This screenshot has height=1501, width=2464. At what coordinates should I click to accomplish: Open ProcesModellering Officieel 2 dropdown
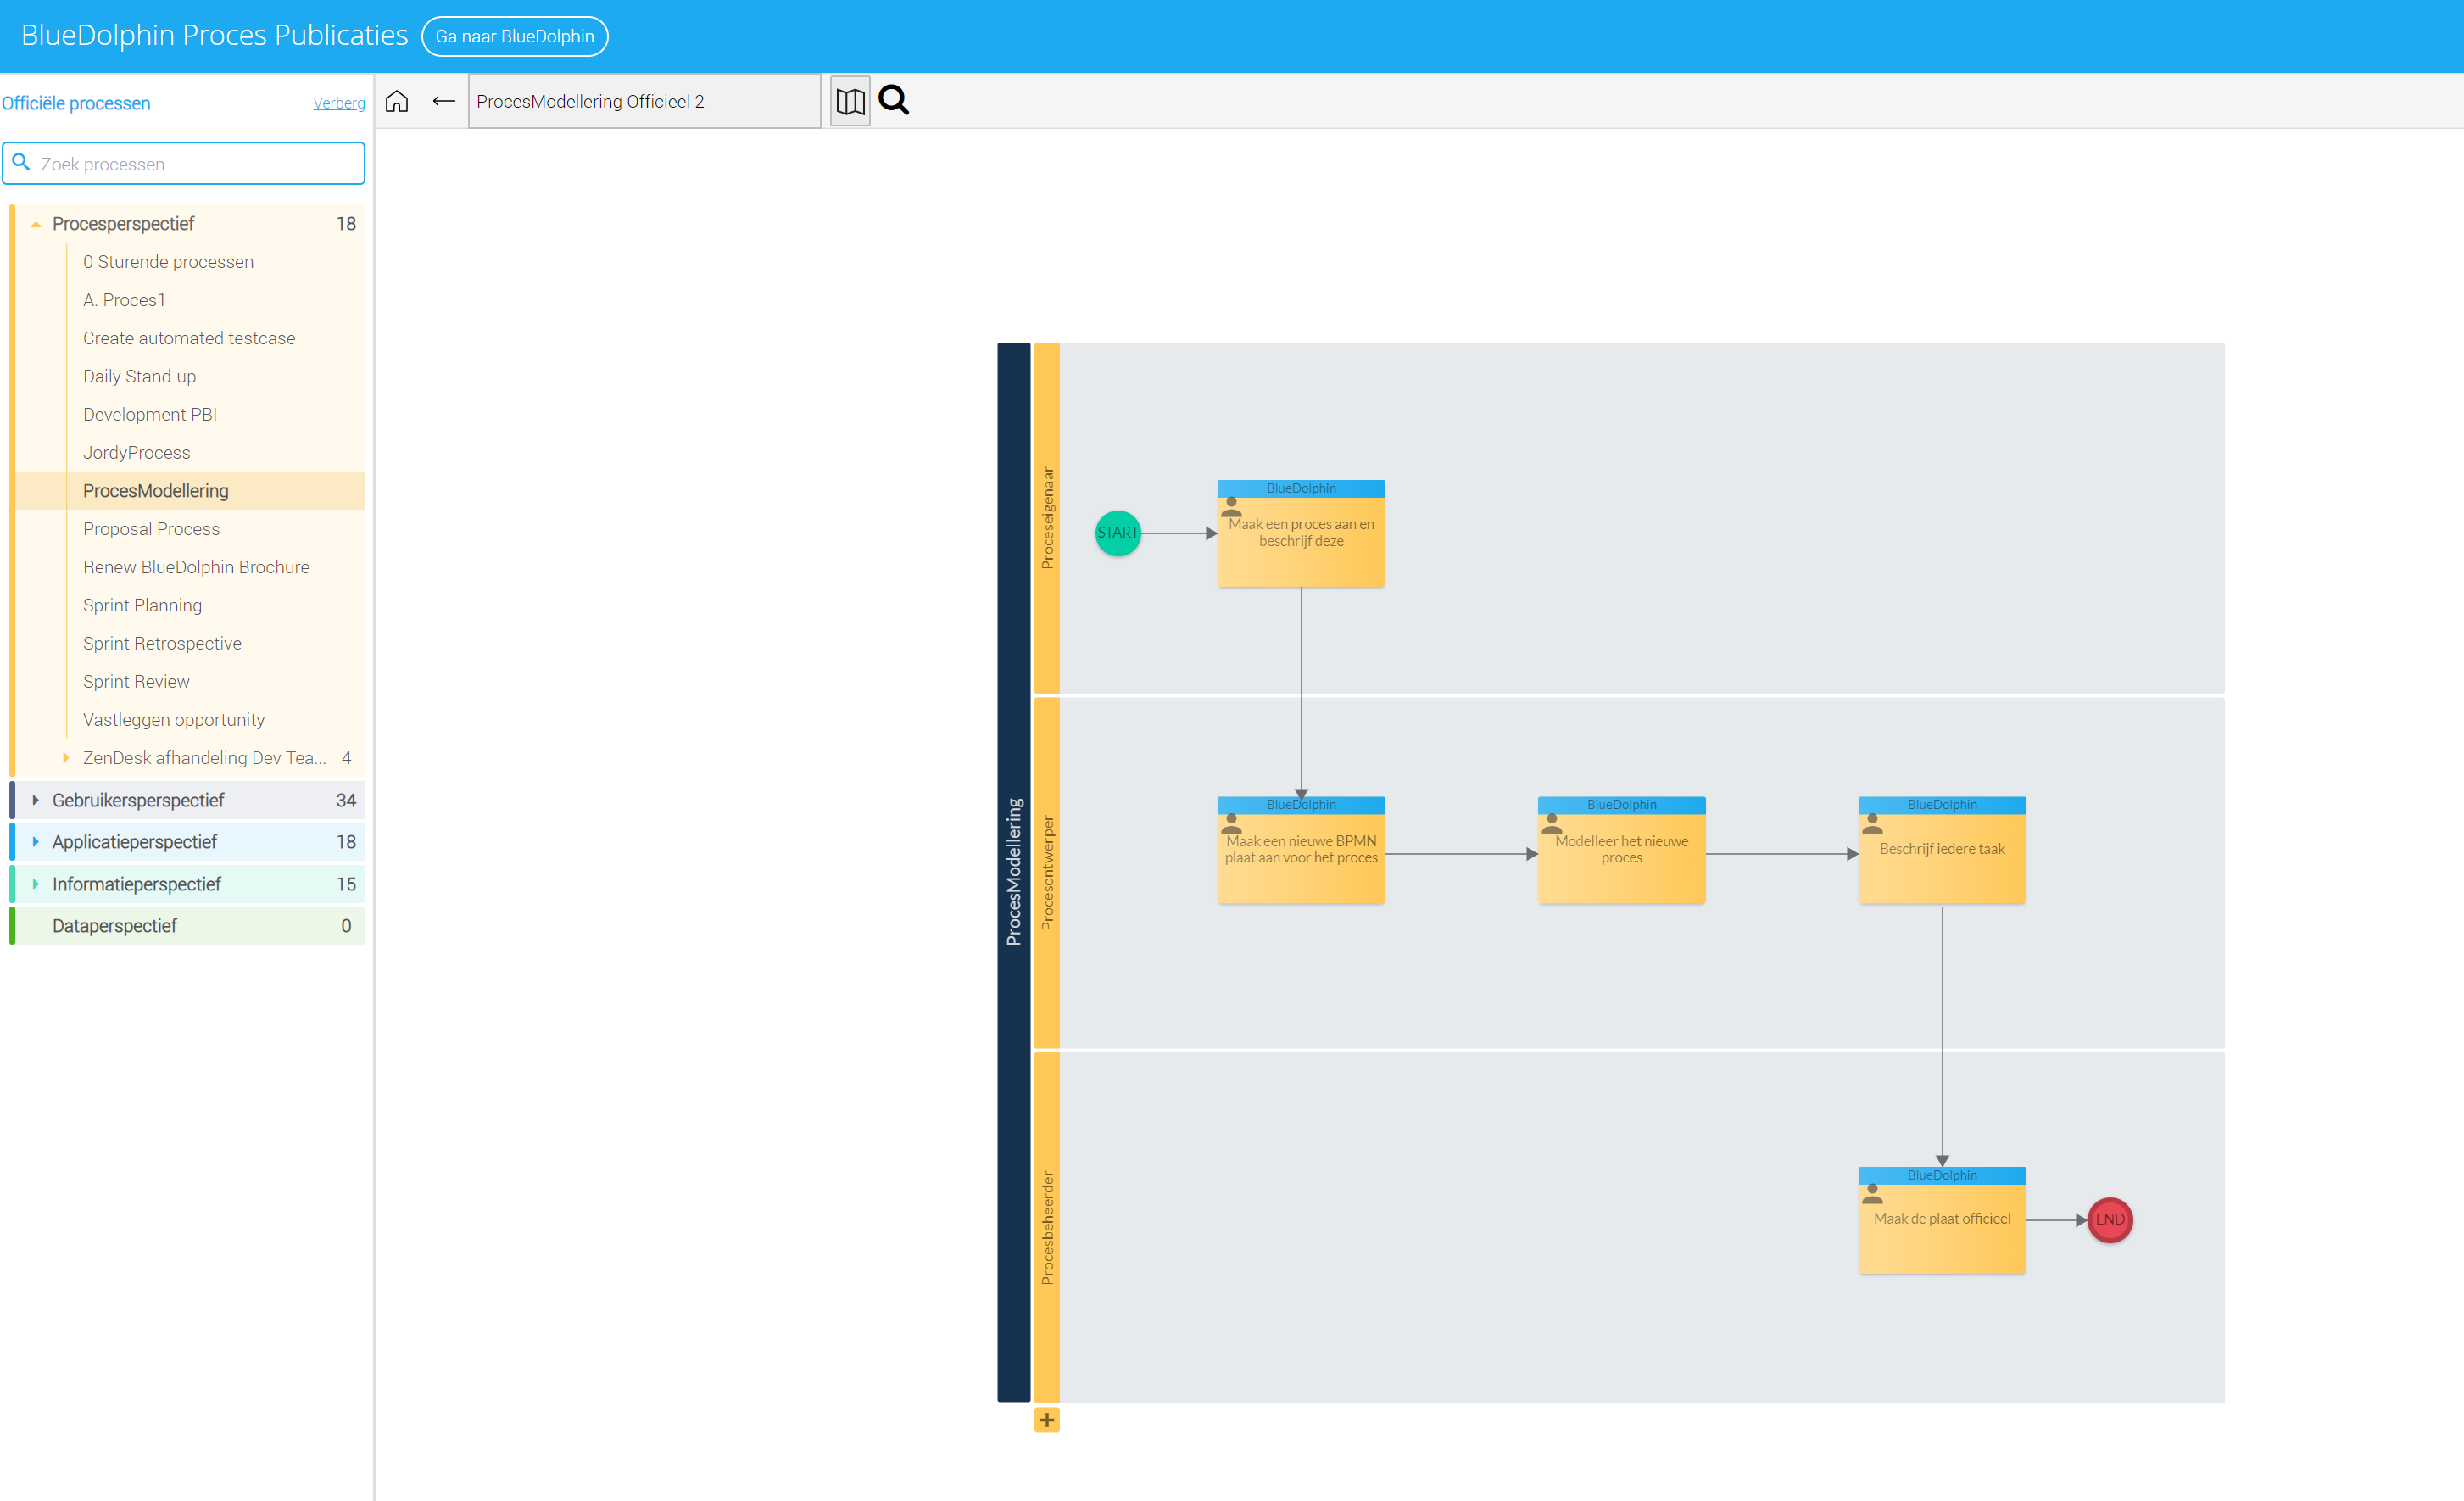click(x=644, y=101)
